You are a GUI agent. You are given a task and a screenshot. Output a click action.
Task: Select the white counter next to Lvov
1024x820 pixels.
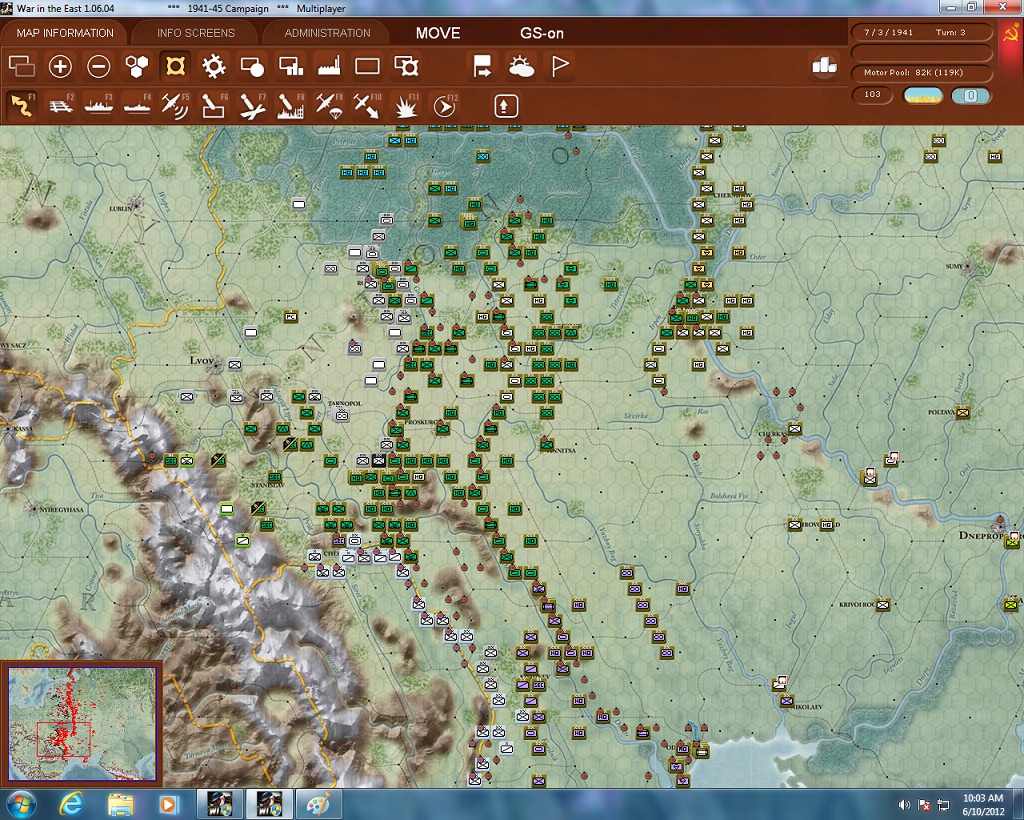point(234,366)
